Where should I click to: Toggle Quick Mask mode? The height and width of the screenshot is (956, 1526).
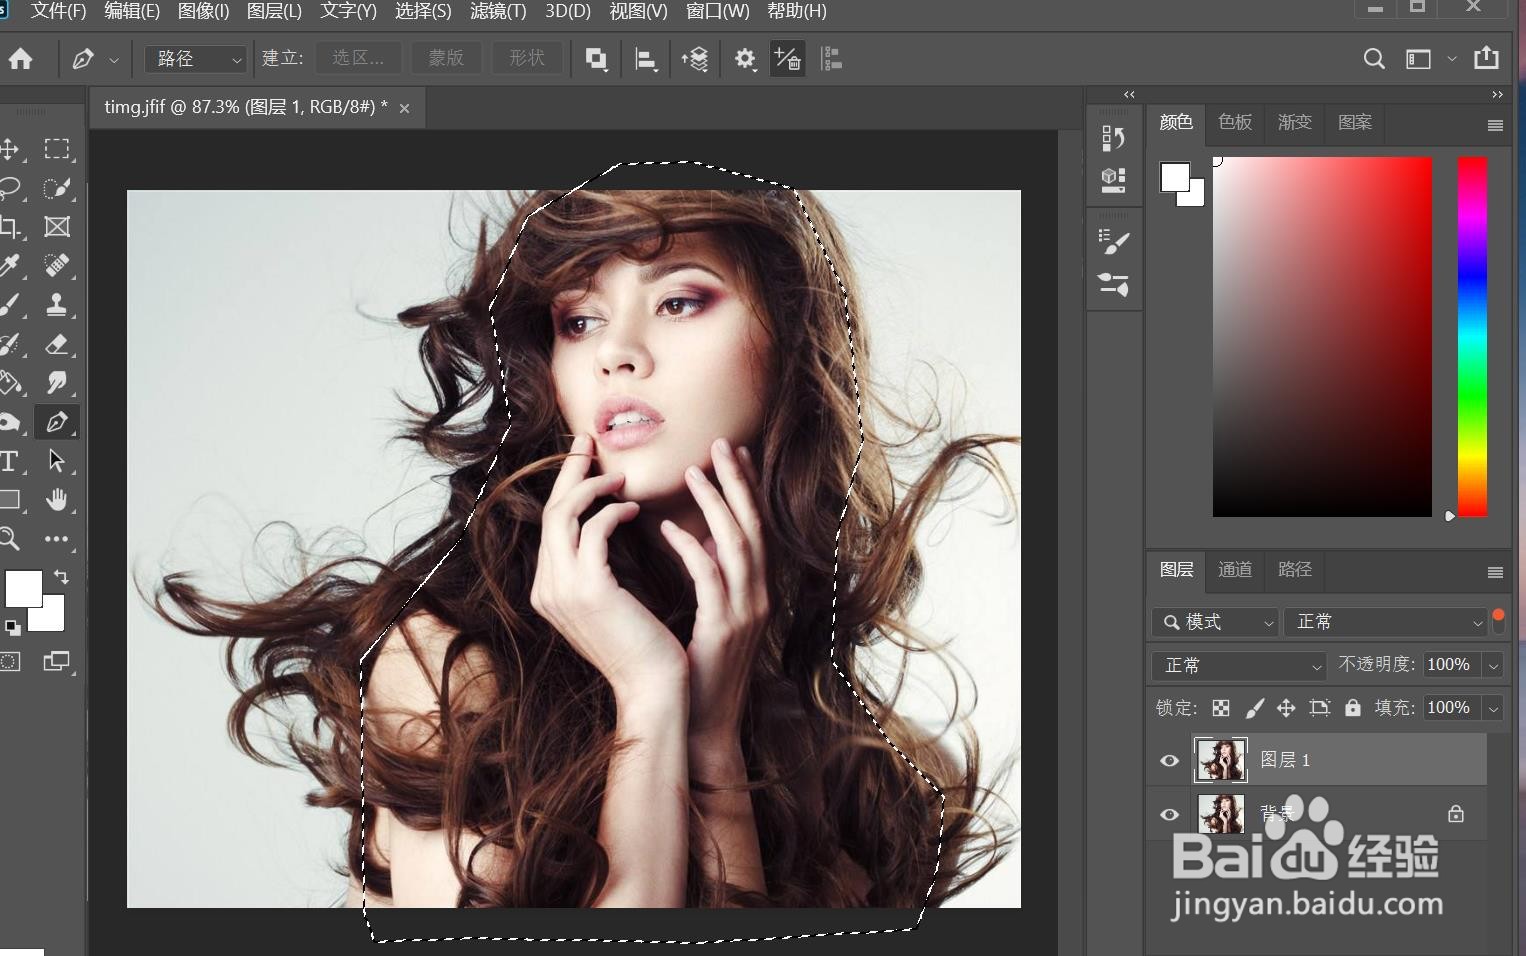[10, 661]
